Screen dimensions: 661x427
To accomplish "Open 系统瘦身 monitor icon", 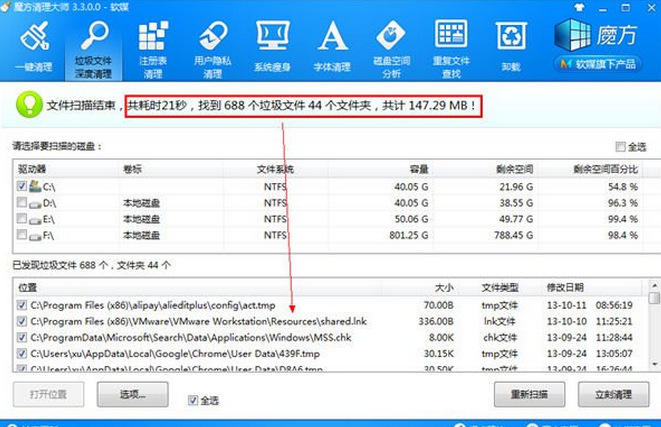I will [x=273, y=36].
